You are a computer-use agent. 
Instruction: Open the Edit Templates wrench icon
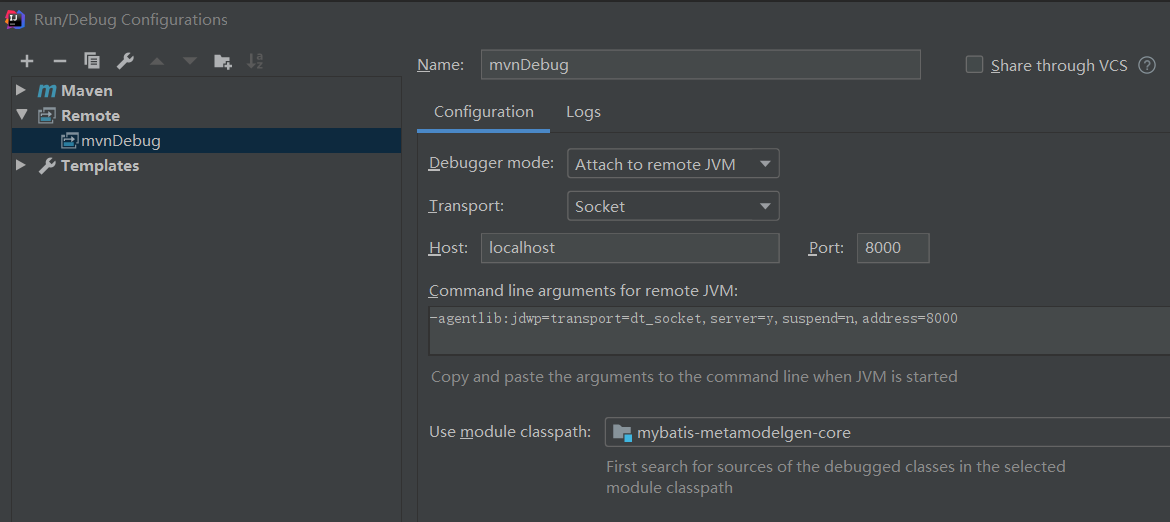pos(125,62)
